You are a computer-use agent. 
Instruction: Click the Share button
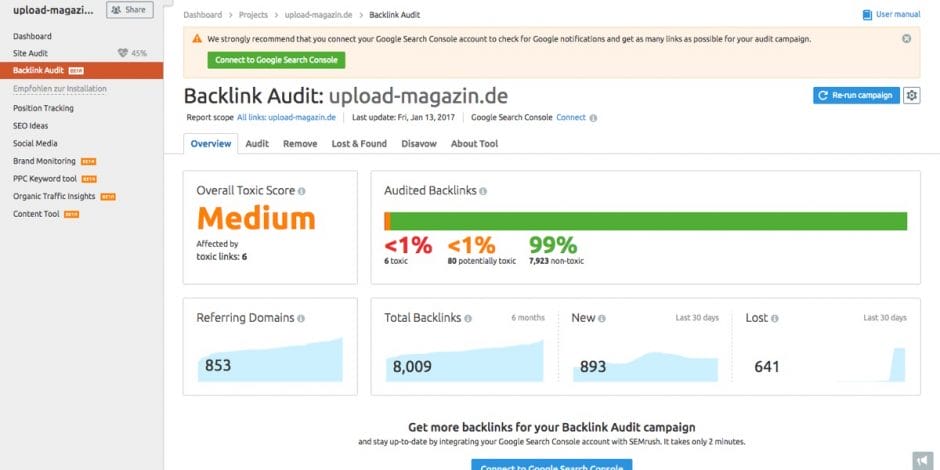click(x=130, y=10)
